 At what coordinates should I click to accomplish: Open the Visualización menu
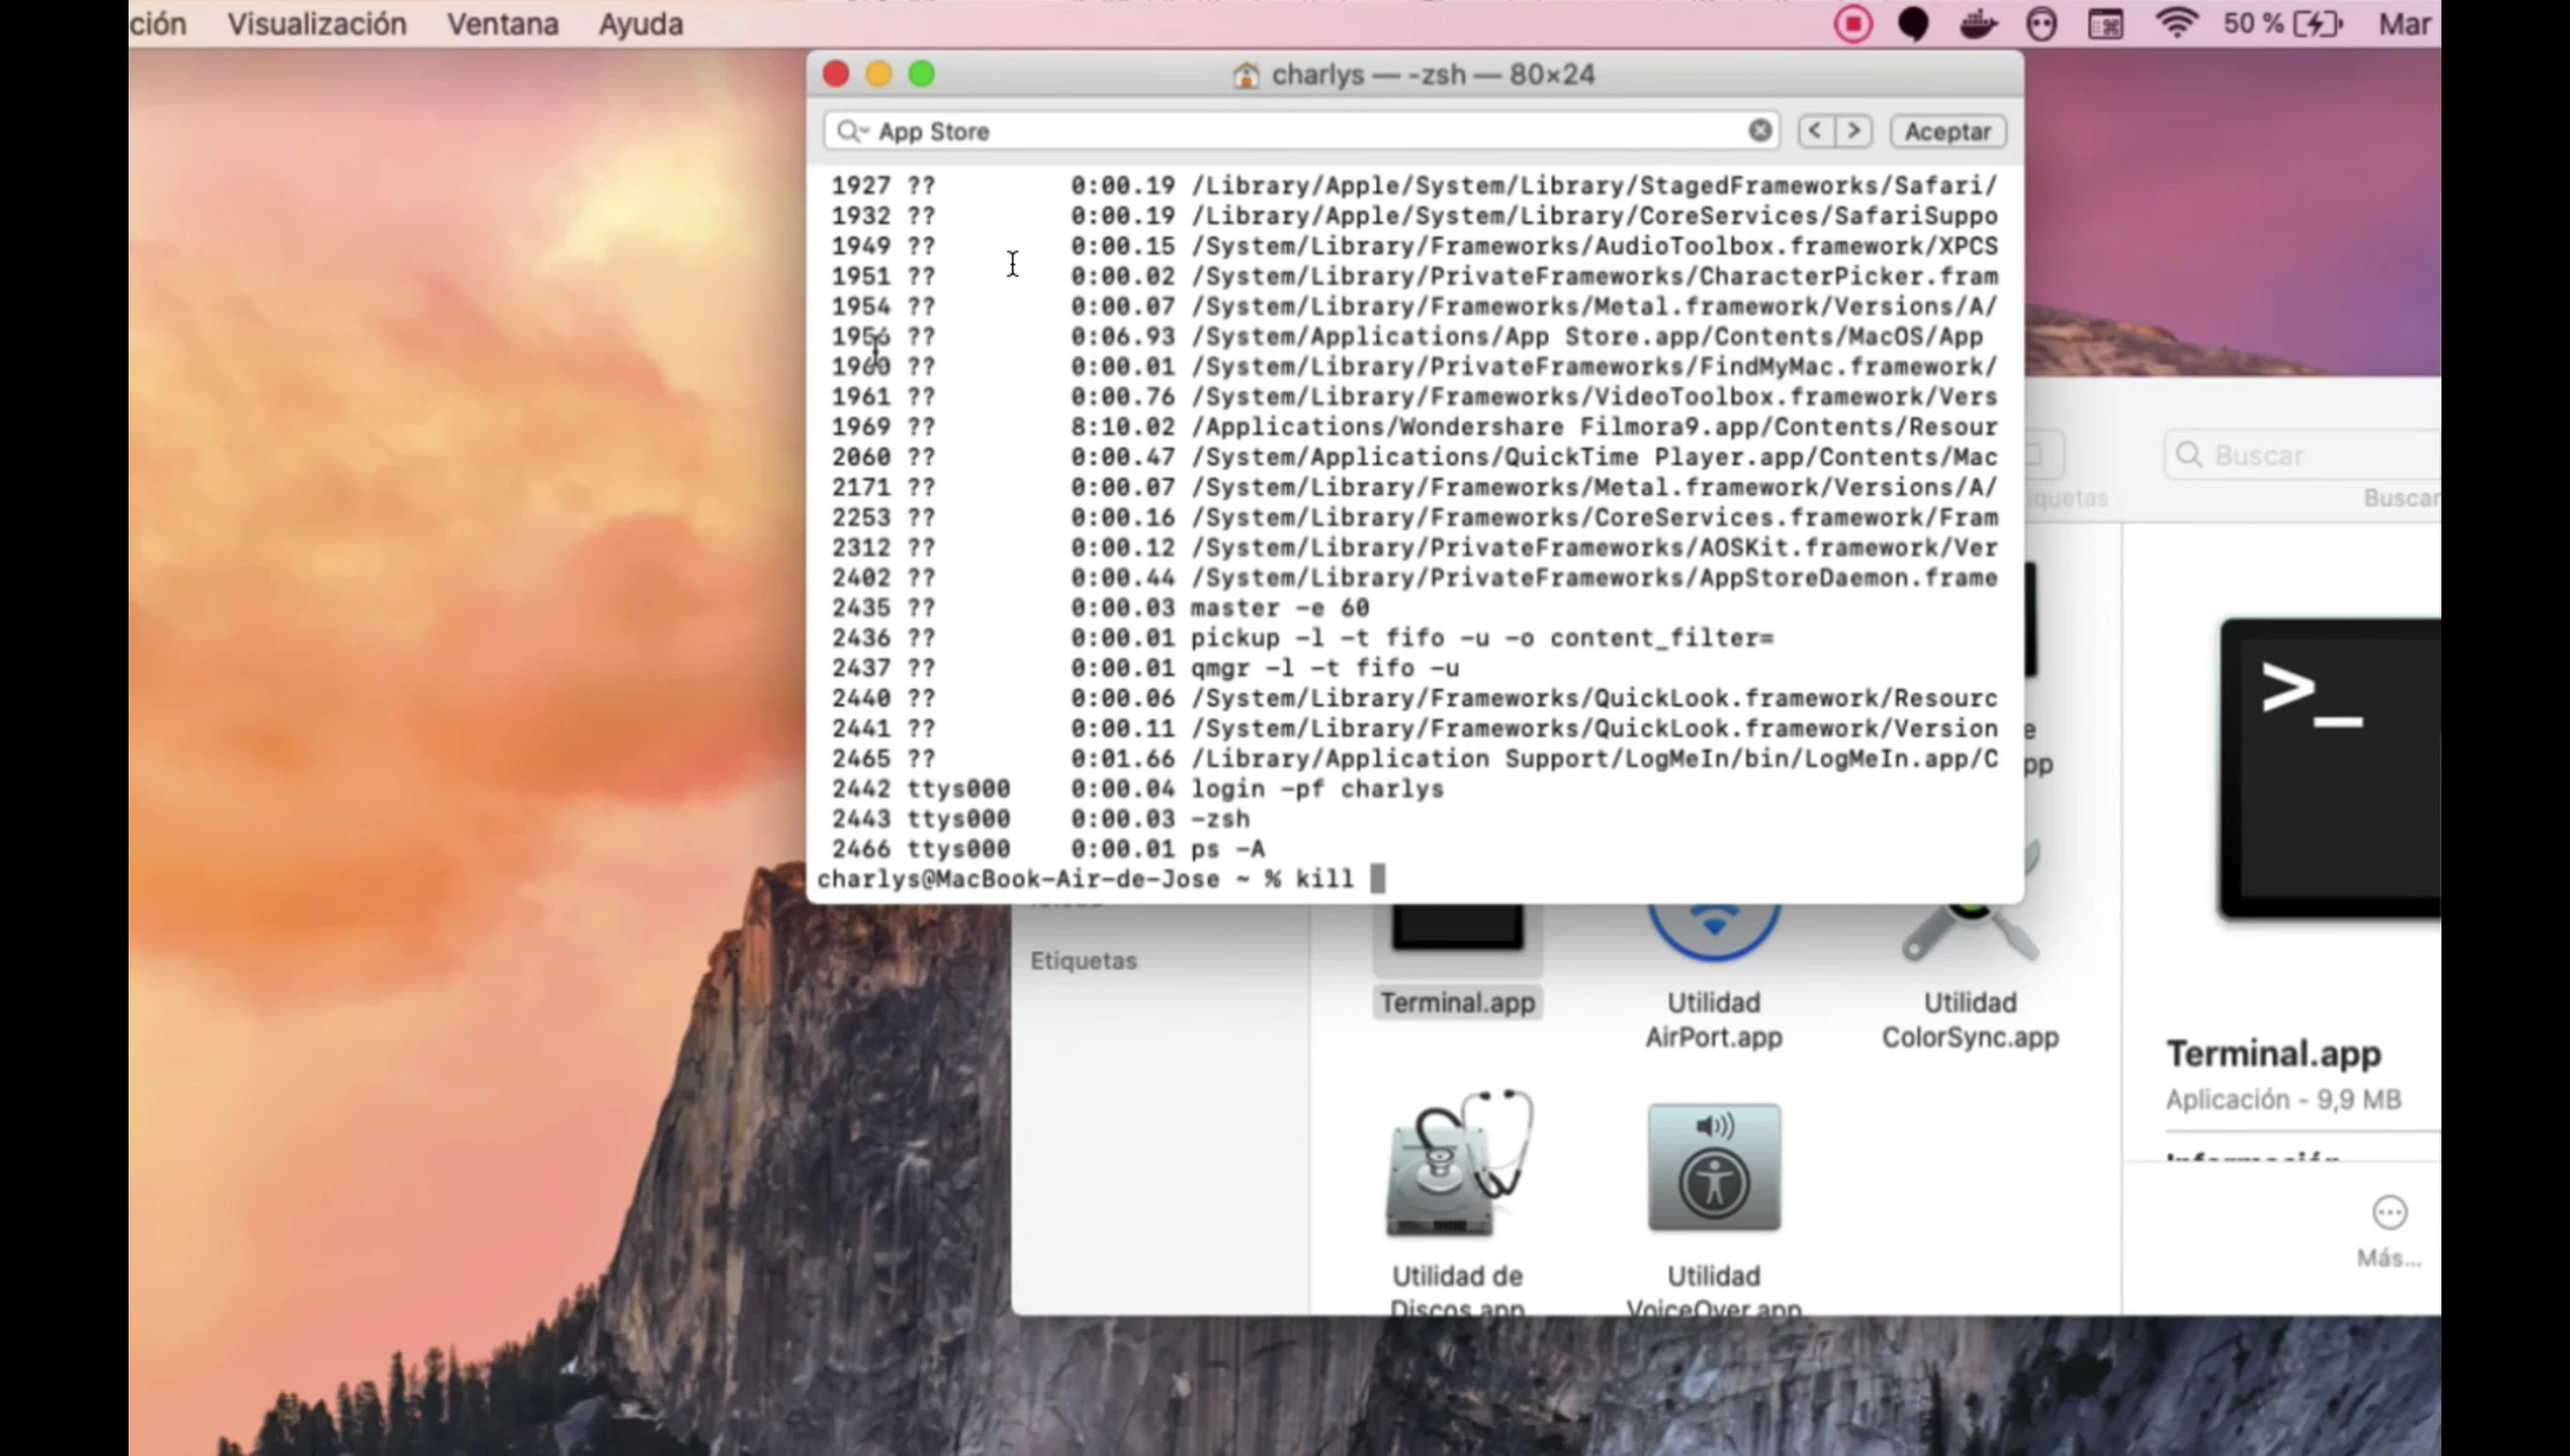coord(316,24)
